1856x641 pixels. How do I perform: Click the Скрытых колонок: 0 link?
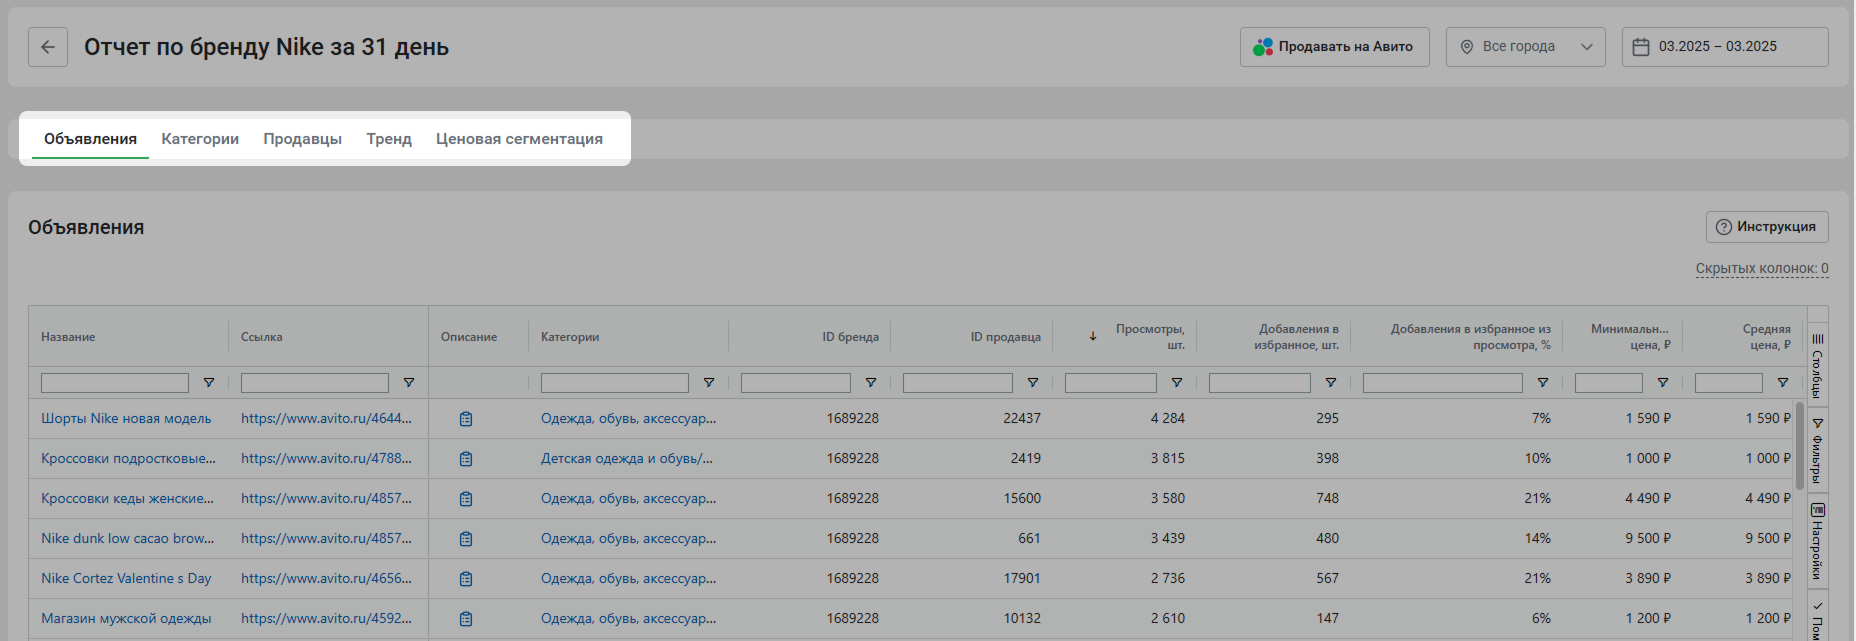(x=1762, y=268)
